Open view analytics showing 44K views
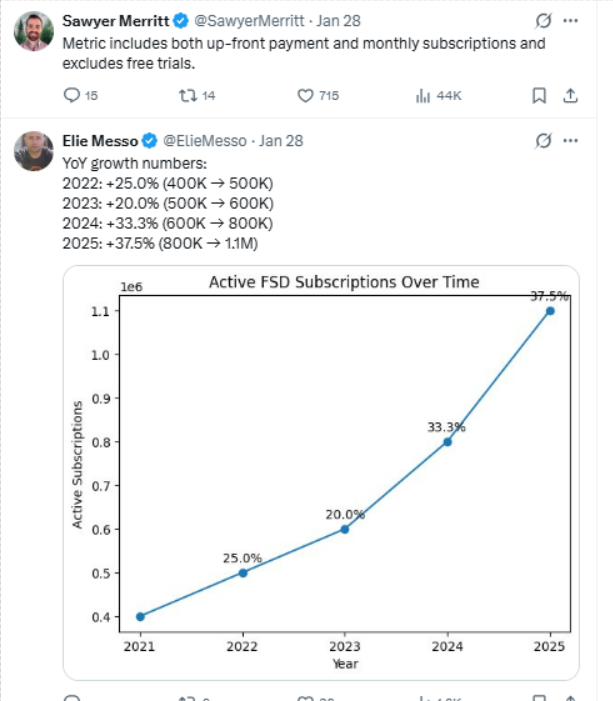Screen dimensions: 613x701 coord(422,96)
